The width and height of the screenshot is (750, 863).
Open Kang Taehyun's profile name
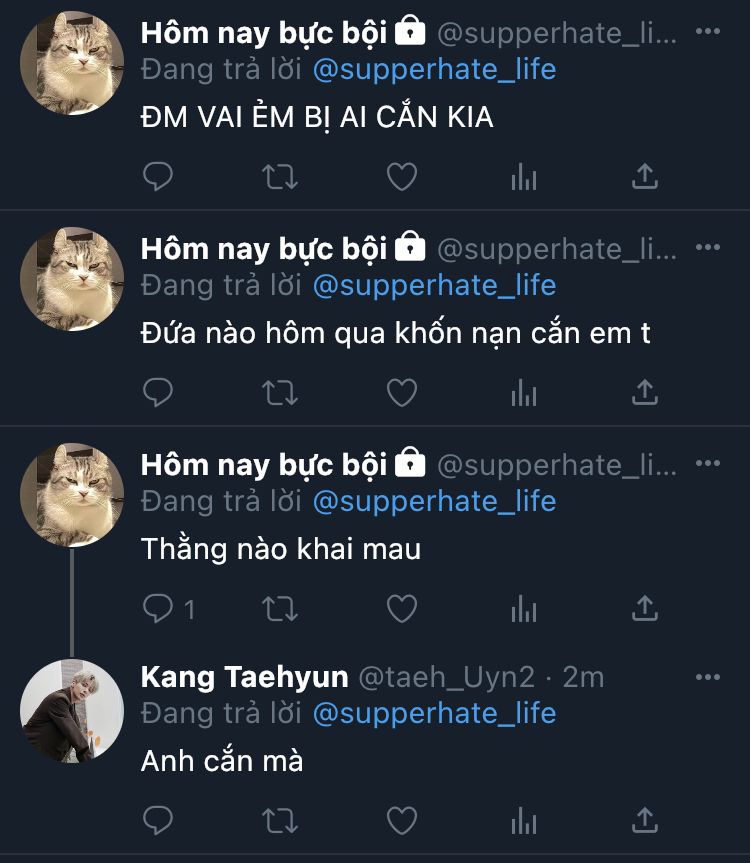pyautogui.click(x=244, y=677)
